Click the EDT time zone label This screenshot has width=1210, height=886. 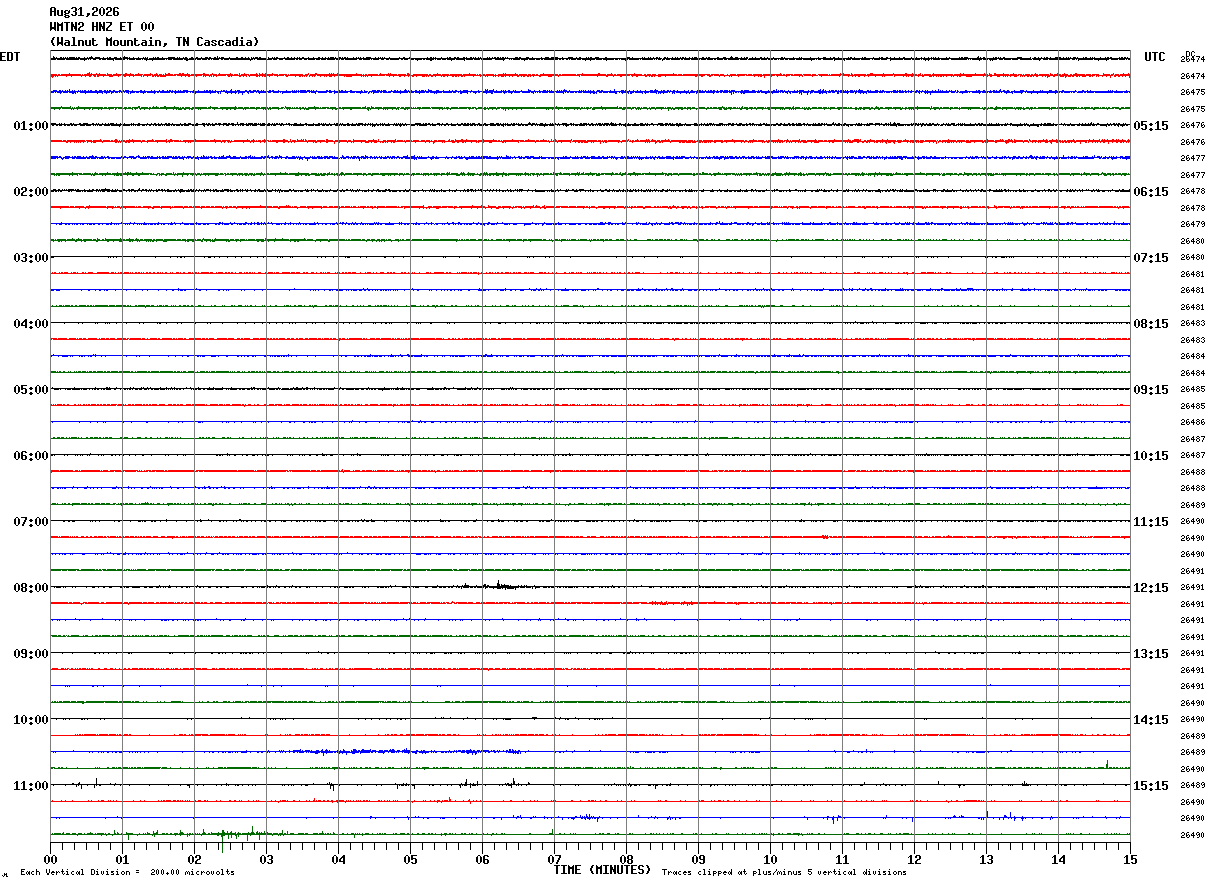pyautogui.click(x=10, y=57)
